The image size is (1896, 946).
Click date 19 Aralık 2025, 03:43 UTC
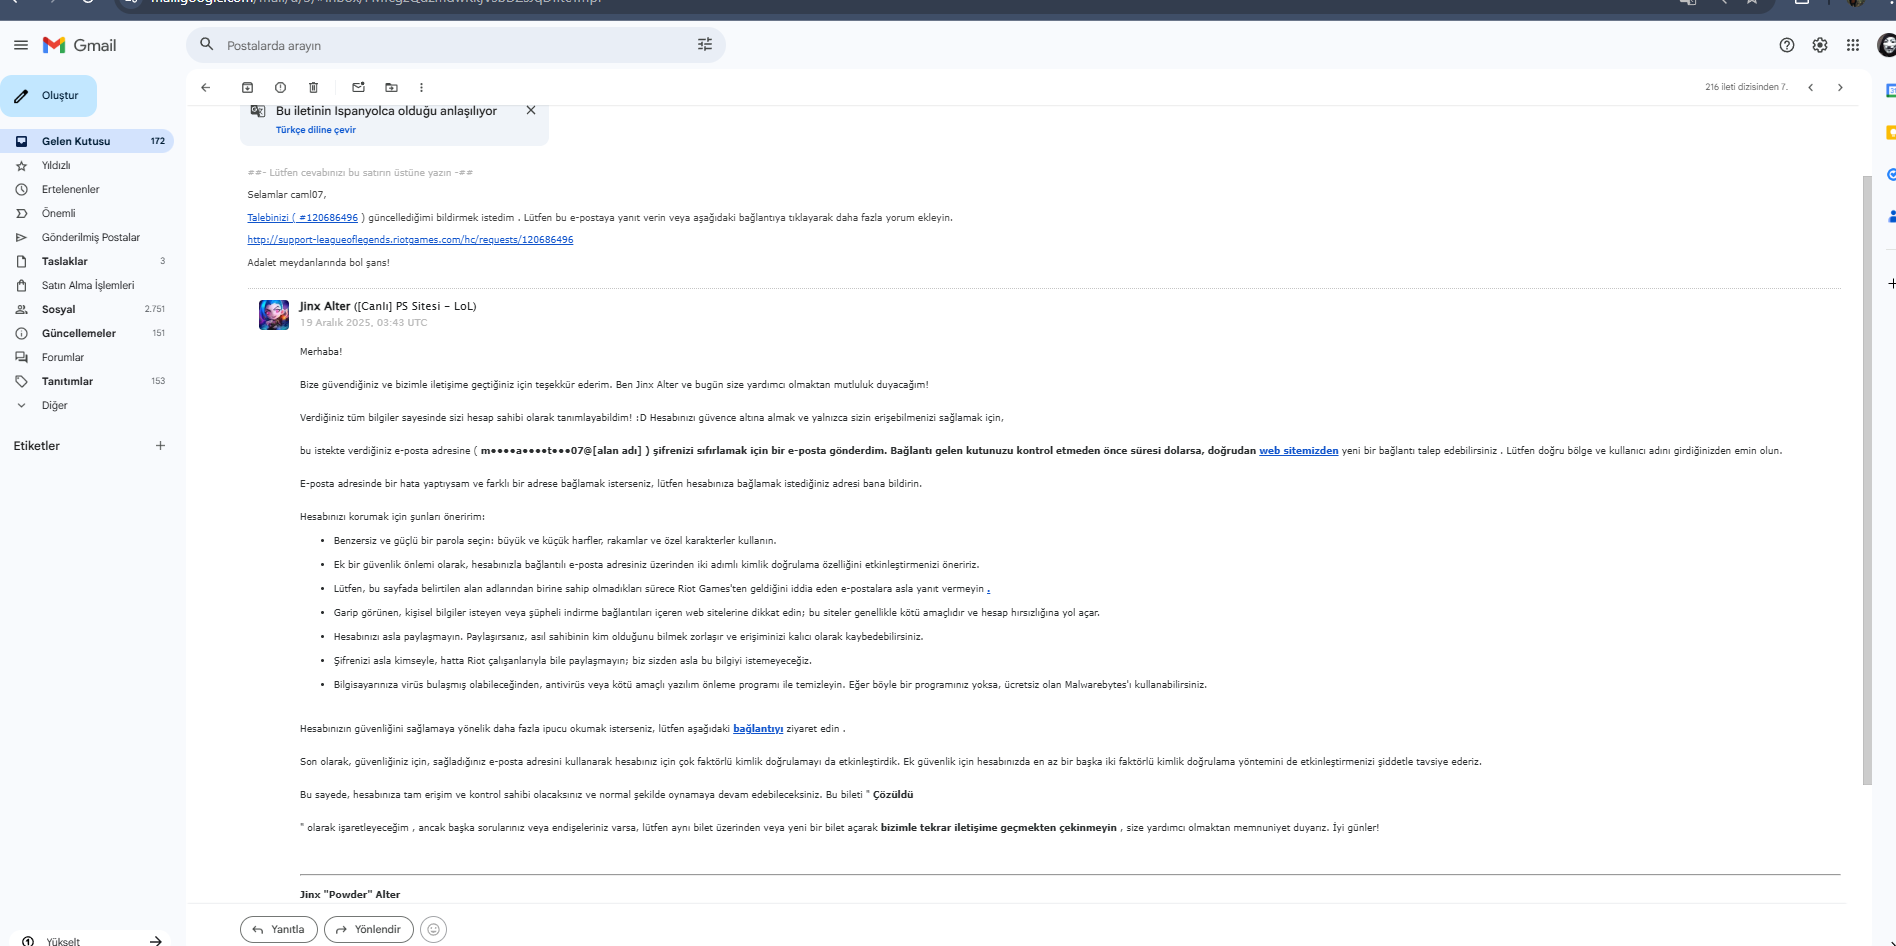363,323
